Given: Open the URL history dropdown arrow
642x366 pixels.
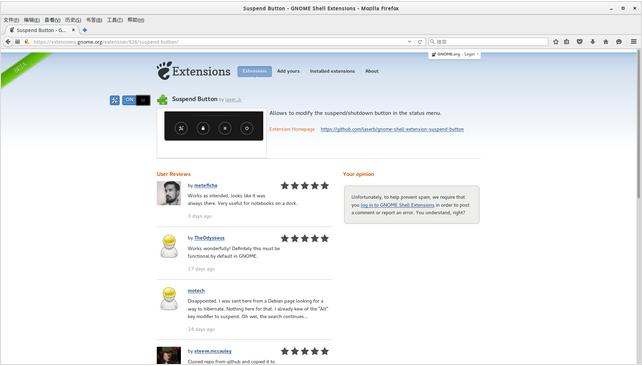Looking at the screenshot, I should pyautogui.click(x=409, y=42).
